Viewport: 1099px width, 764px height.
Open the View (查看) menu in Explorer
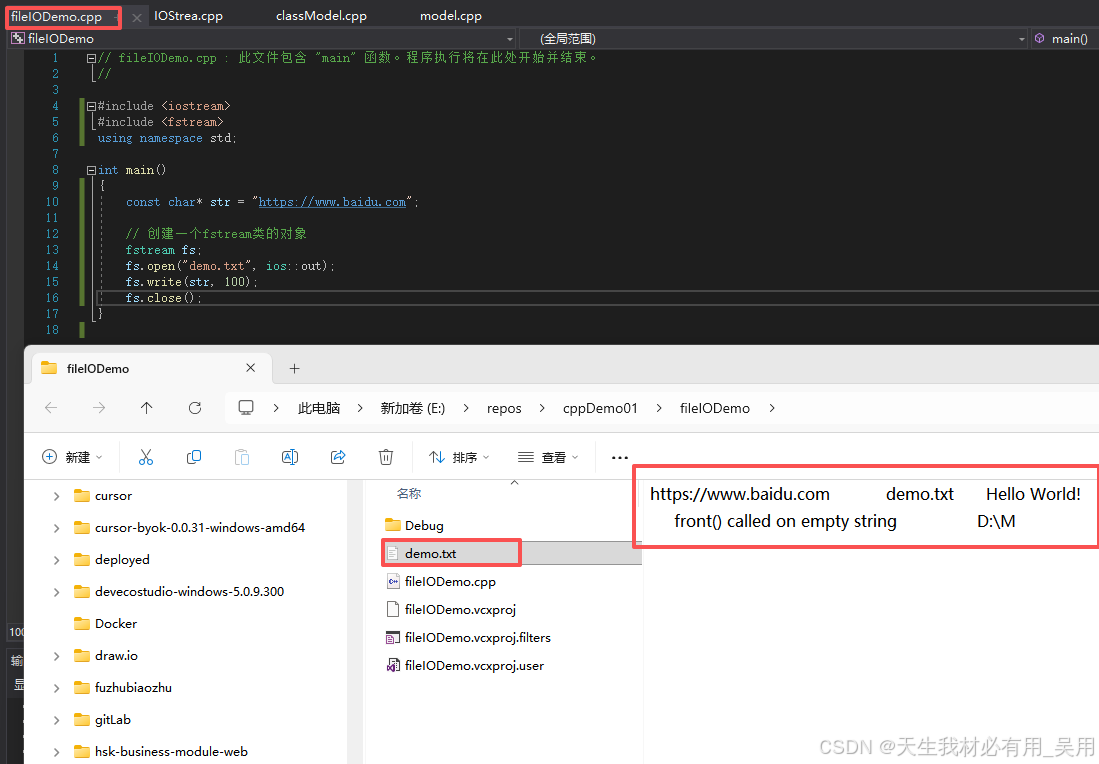click(548, 457)
